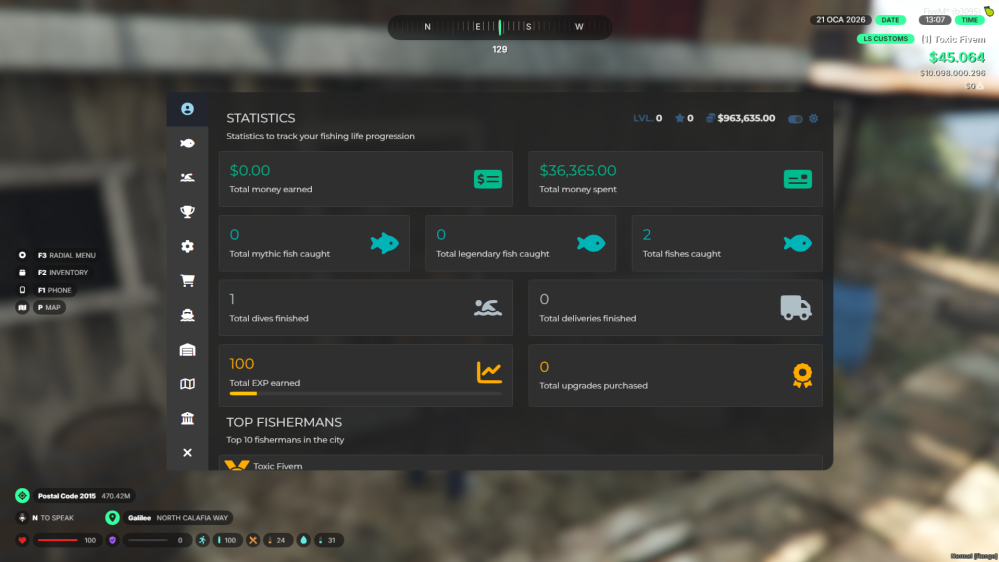Close the fishing menu with X
The width and height of the screenshot is (999, 562).
187,453
